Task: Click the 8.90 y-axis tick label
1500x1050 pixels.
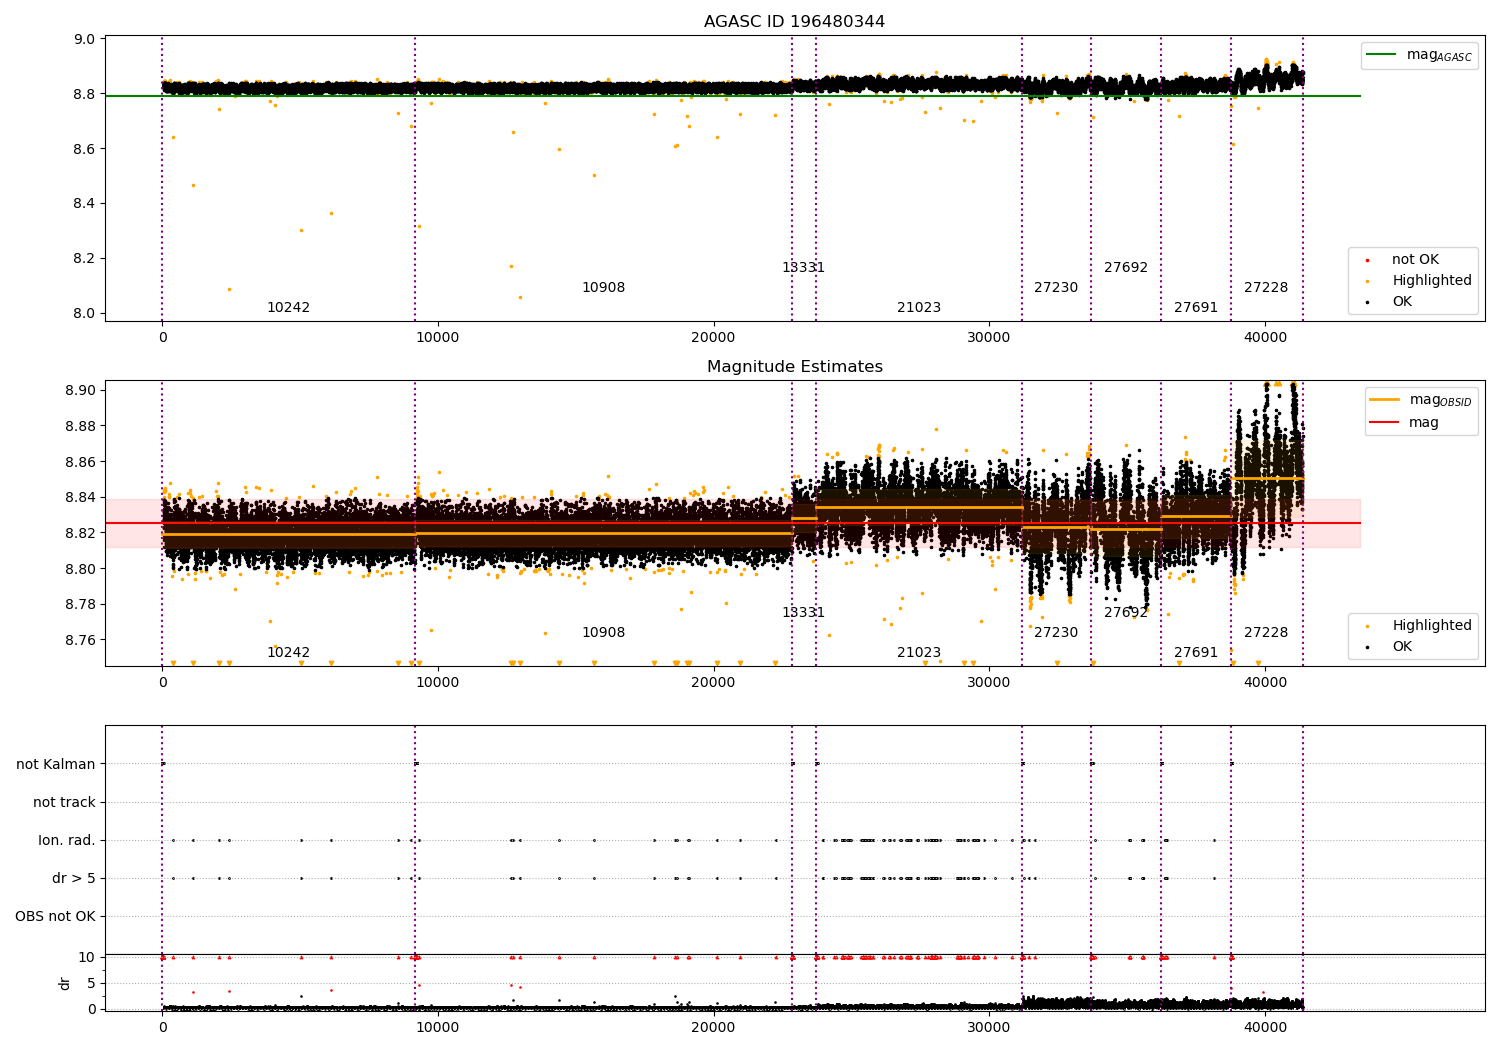Action: [x=81, y=390]
